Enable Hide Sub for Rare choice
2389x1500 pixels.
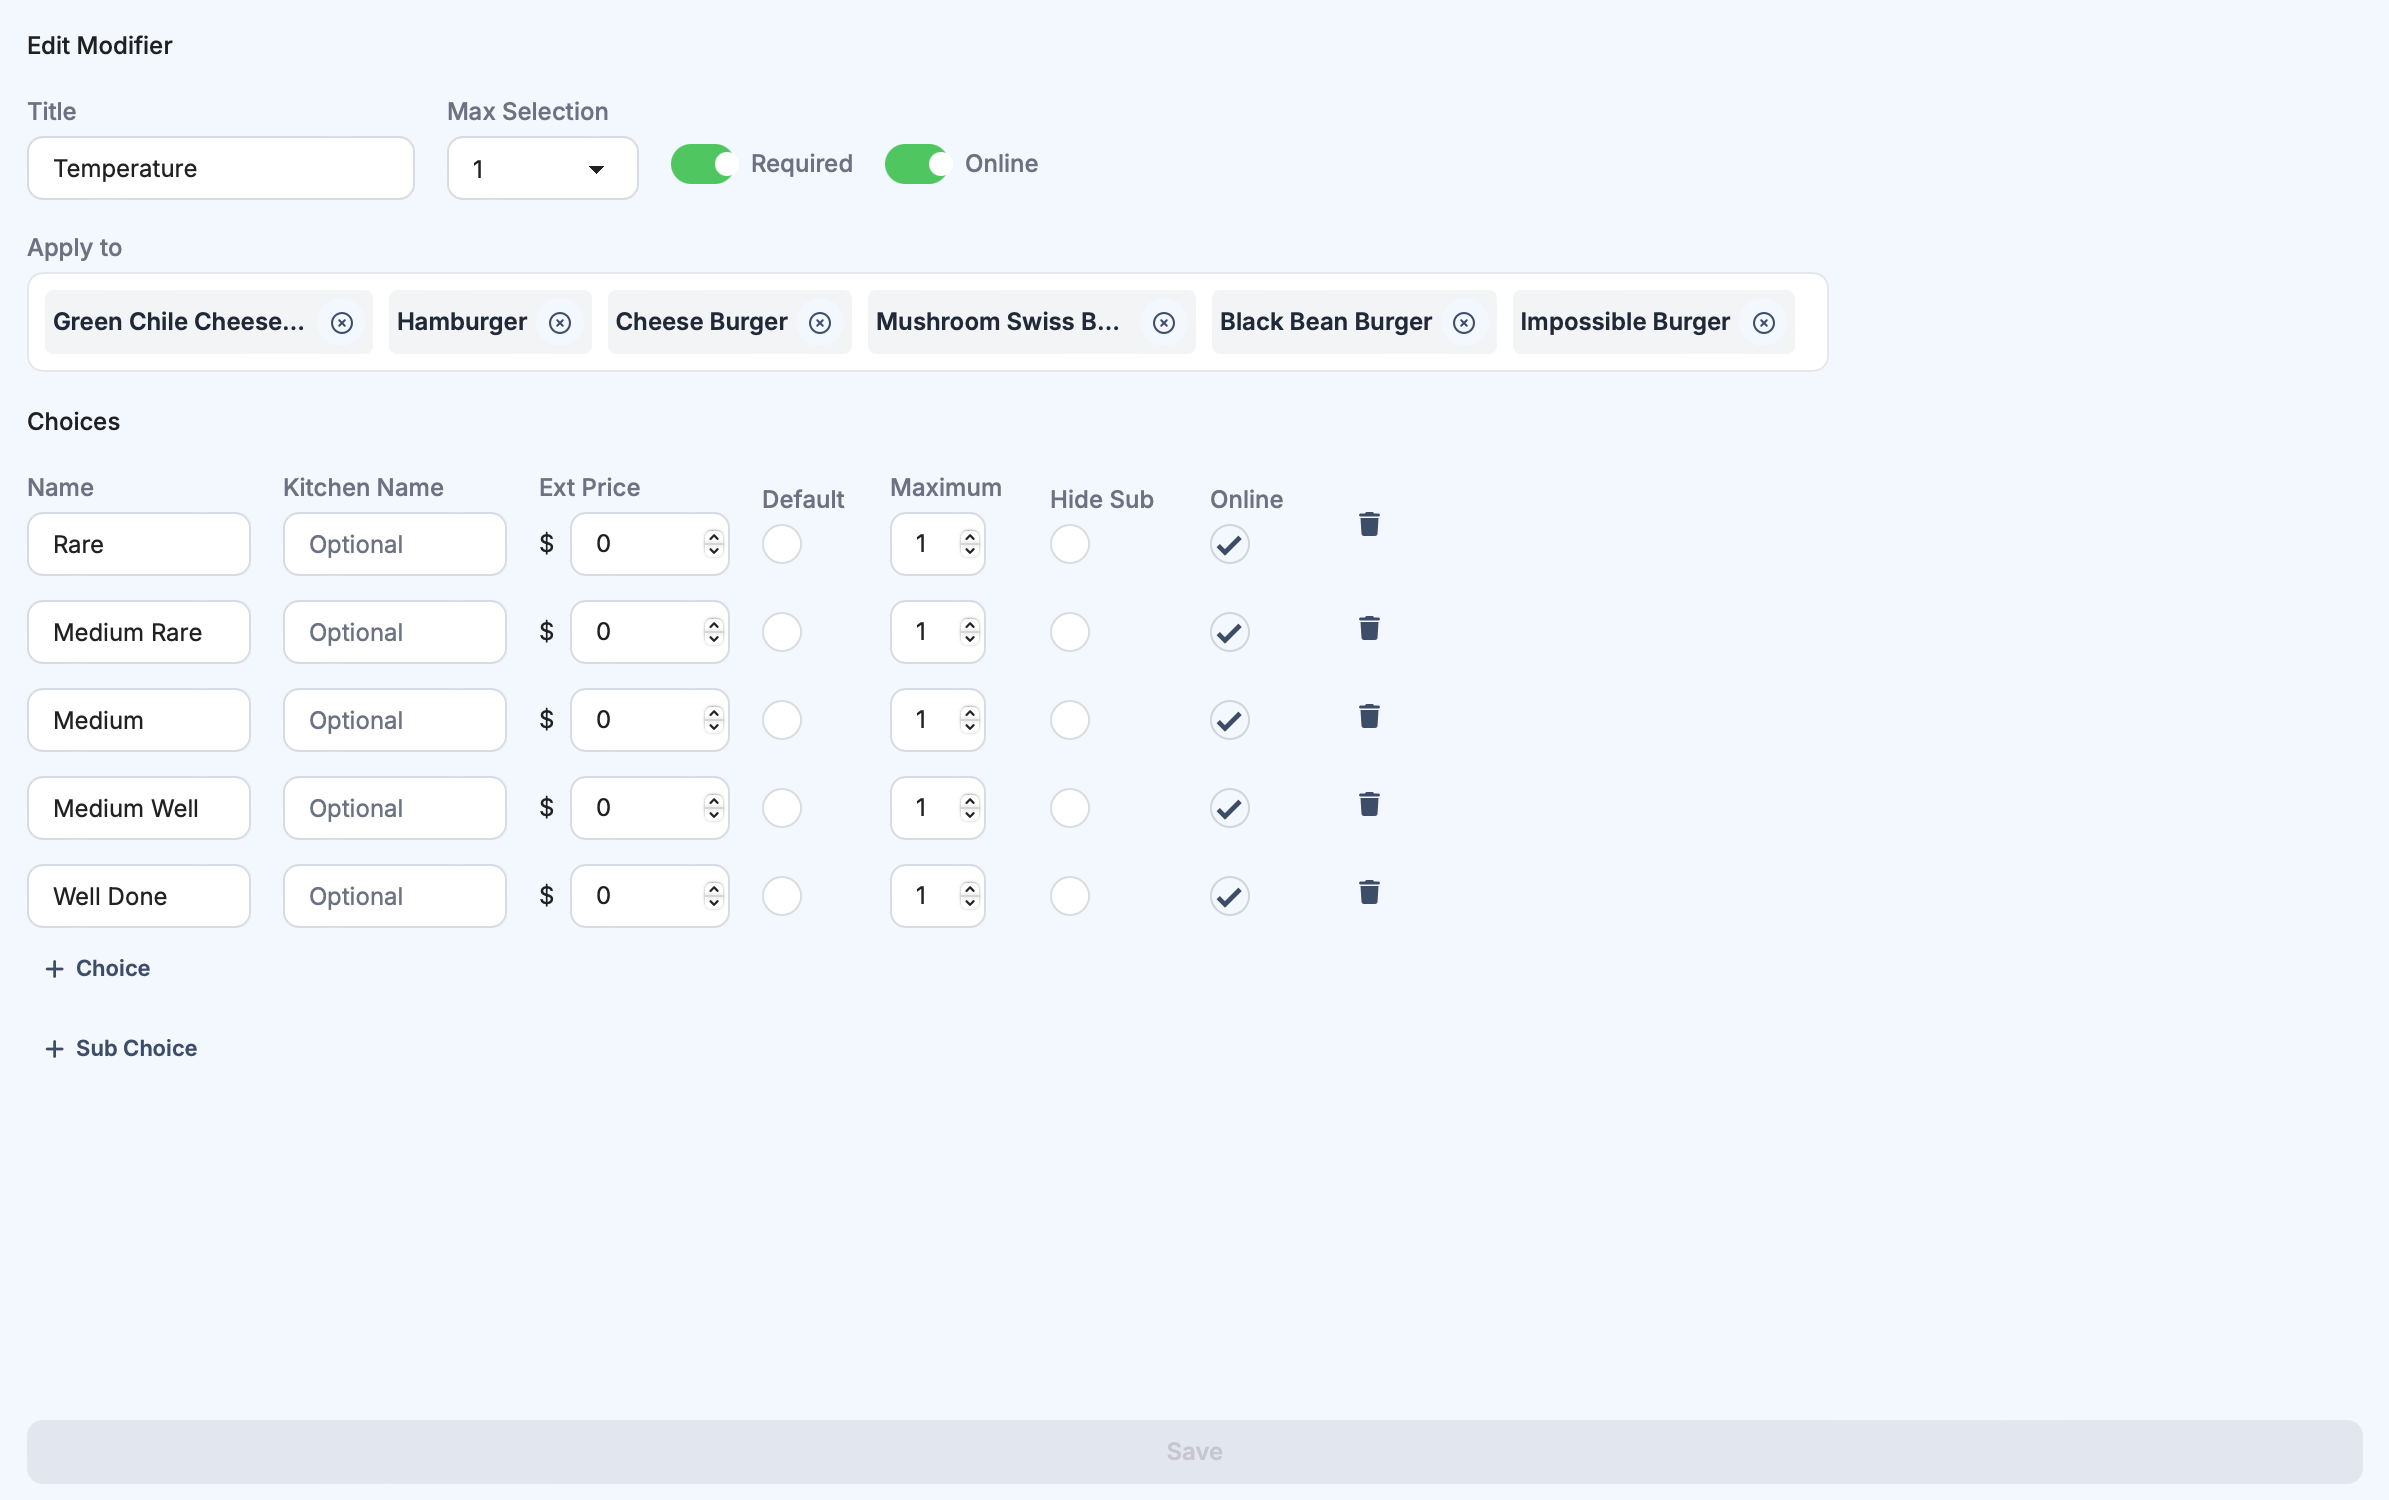(x=1069, y=544)
